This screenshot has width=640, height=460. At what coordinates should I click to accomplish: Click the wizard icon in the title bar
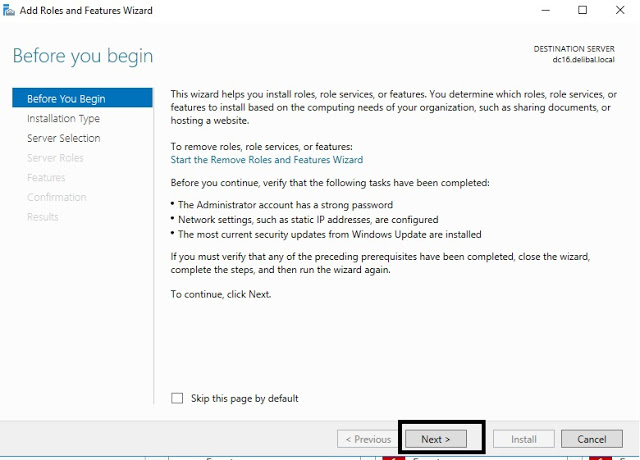pyautogui.click(x=9, y=10)
